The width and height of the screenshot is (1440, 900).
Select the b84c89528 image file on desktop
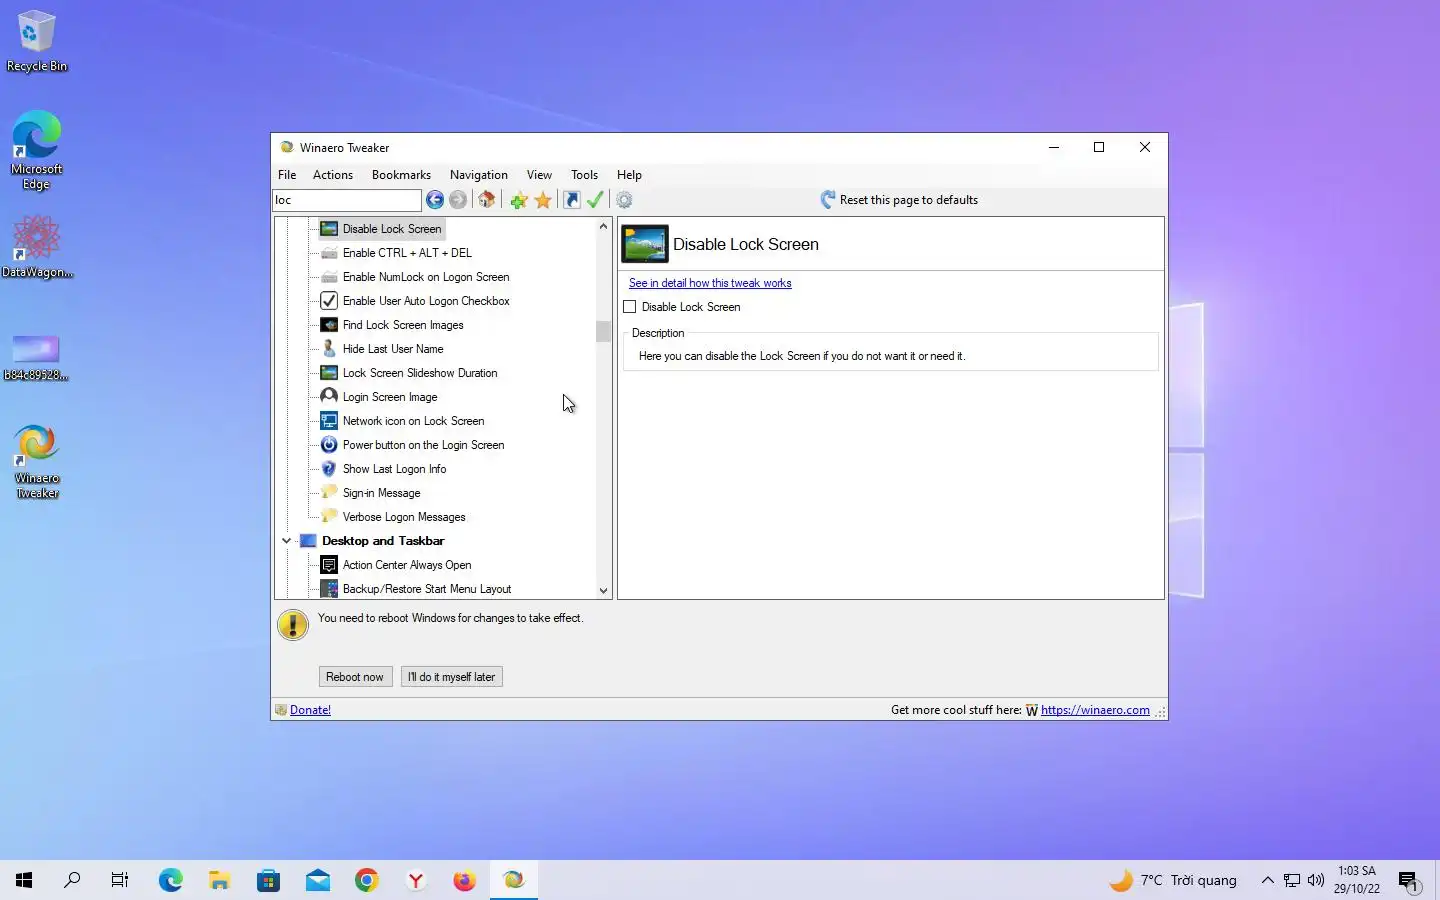click(x=36, y=358)
